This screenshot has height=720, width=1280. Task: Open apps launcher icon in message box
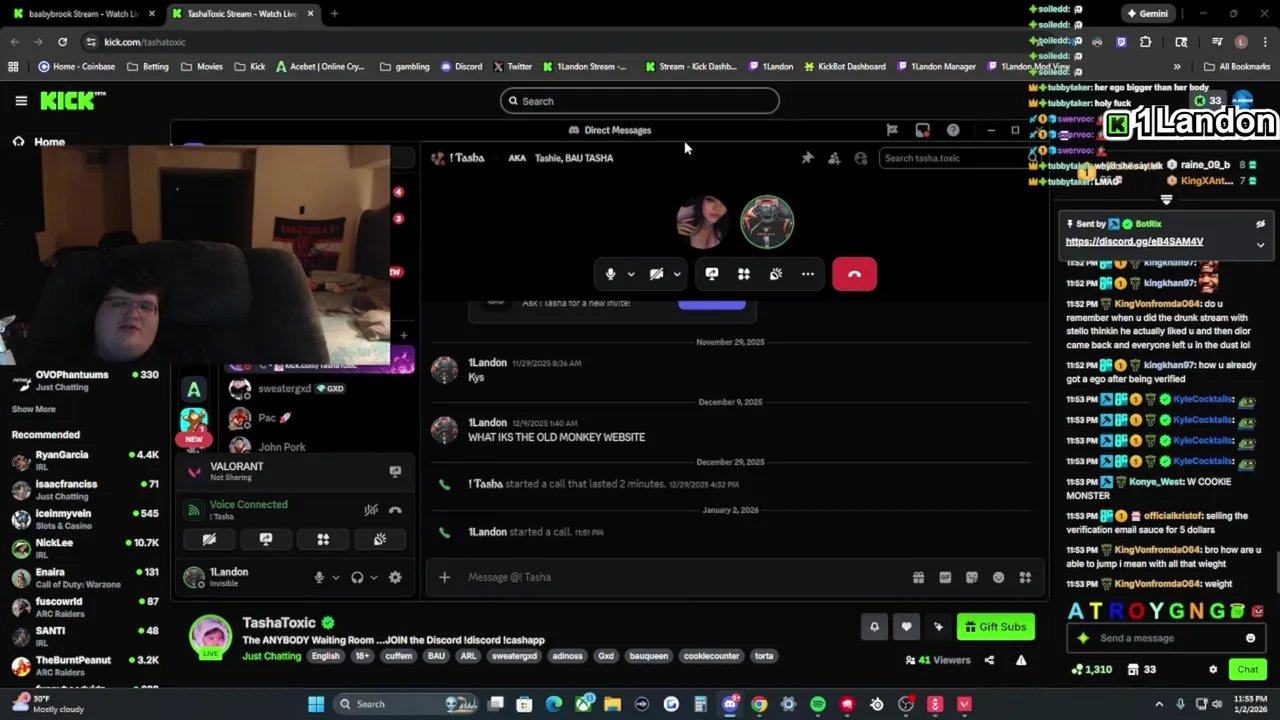1025,577
